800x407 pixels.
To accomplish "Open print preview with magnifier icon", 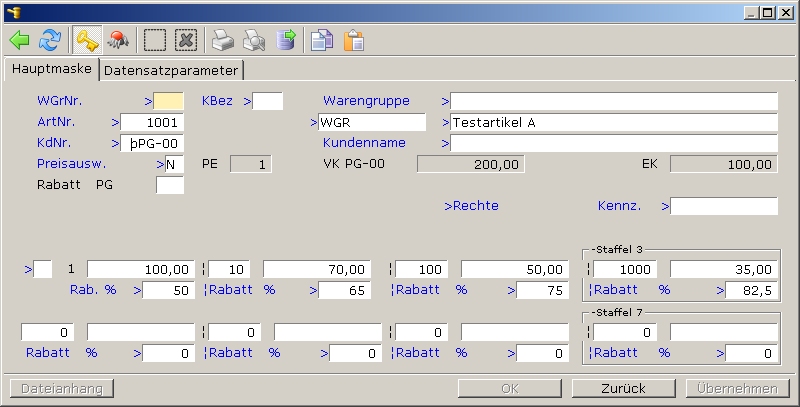I will [254, 40].
